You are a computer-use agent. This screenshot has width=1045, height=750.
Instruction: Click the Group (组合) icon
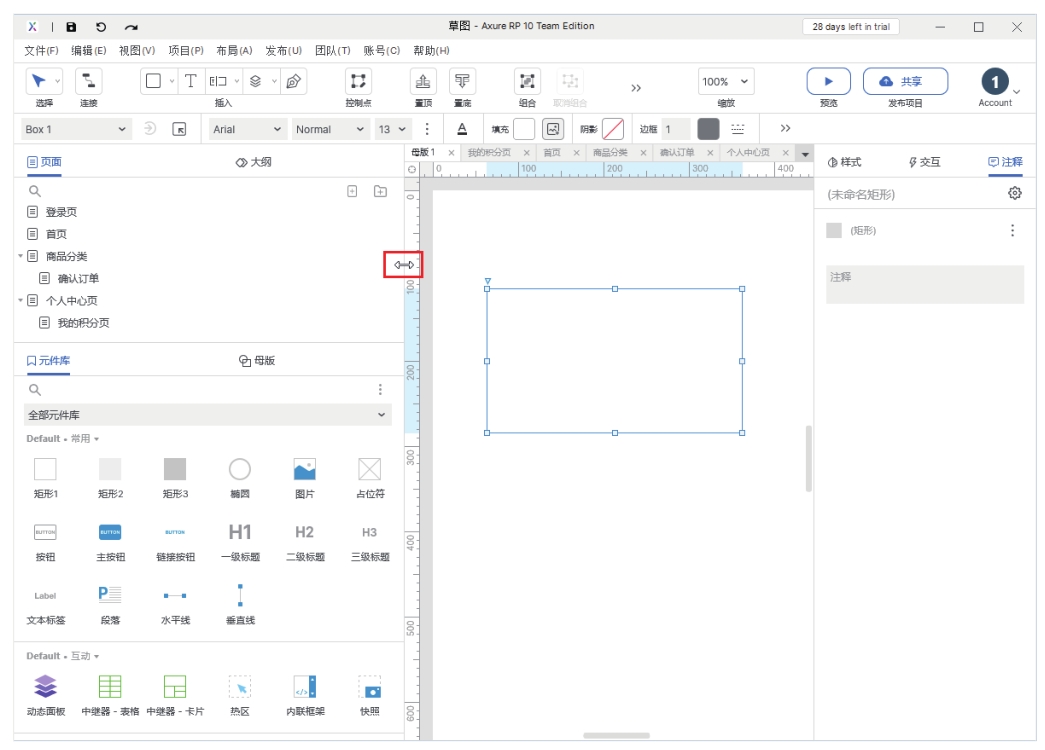(527, 82)
